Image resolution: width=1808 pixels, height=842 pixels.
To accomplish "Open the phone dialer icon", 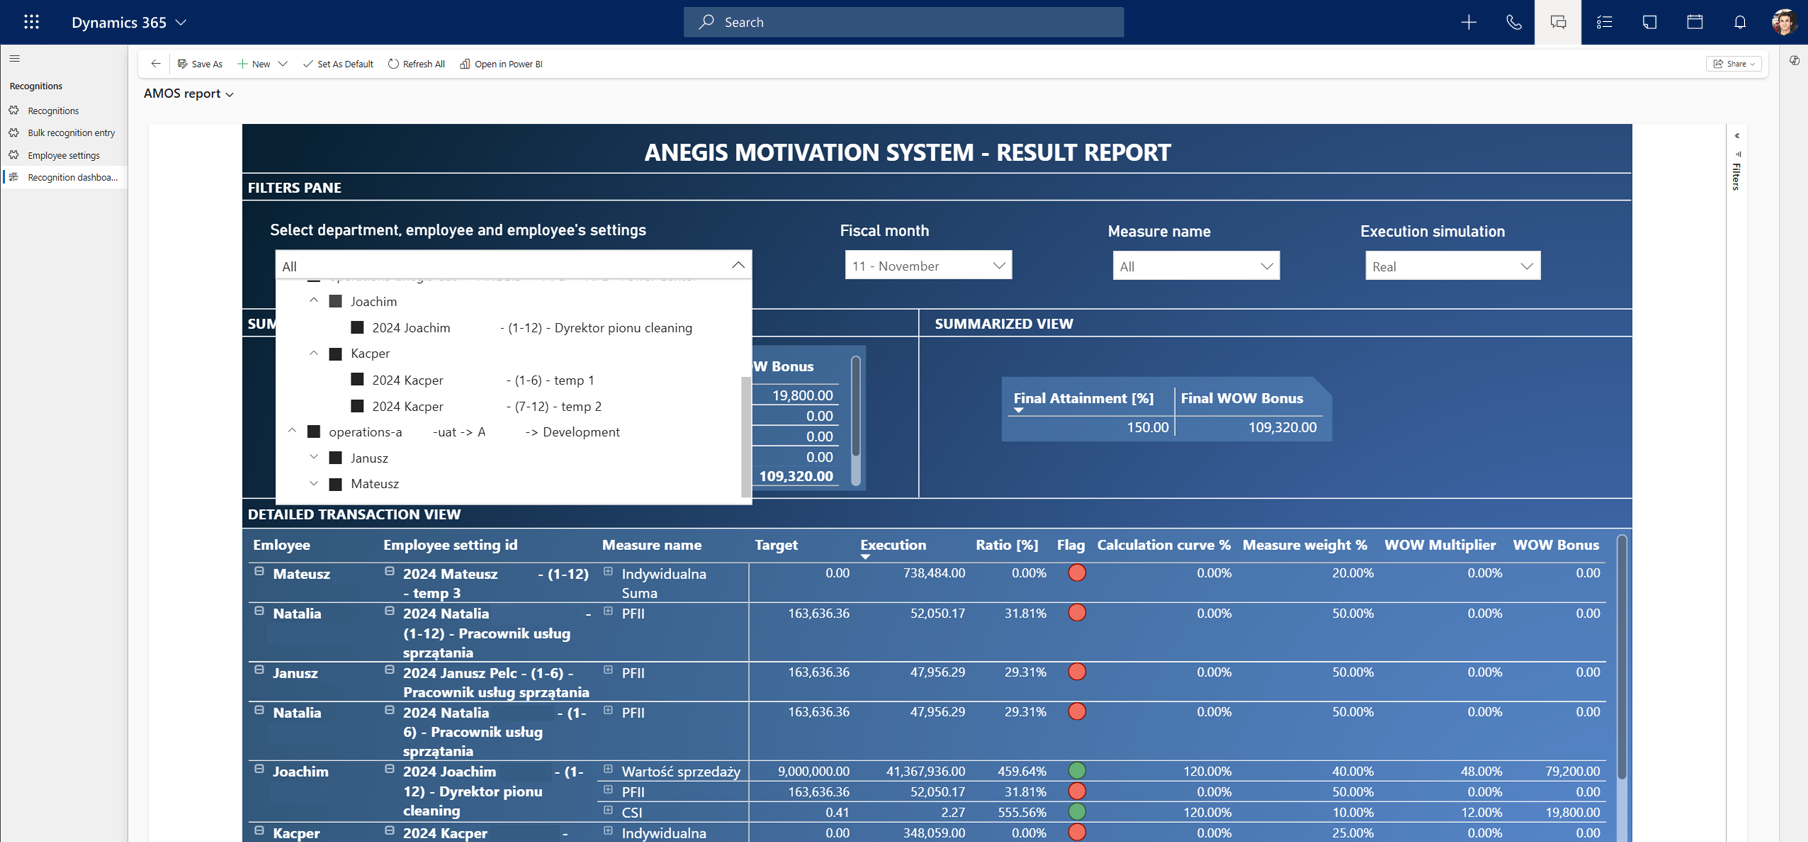I will coord(1513,22).
